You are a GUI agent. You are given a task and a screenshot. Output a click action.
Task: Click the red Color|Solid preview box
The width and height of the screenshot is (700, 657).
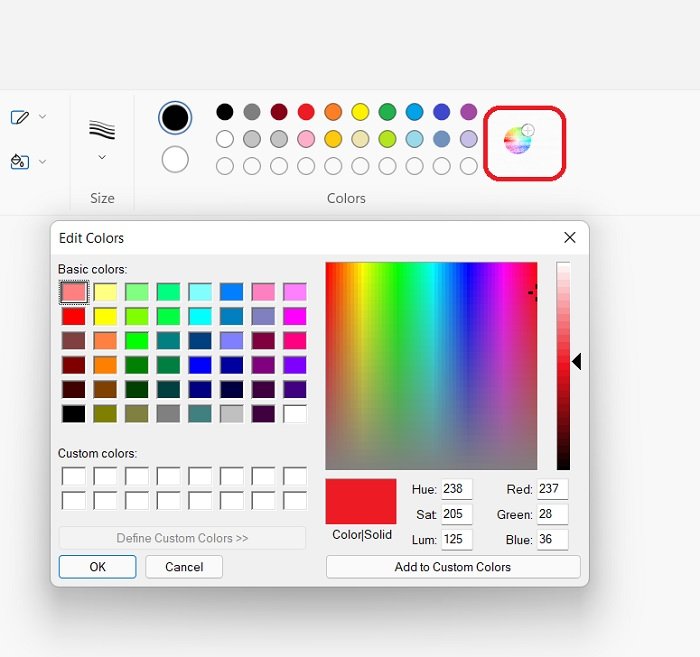361,501
